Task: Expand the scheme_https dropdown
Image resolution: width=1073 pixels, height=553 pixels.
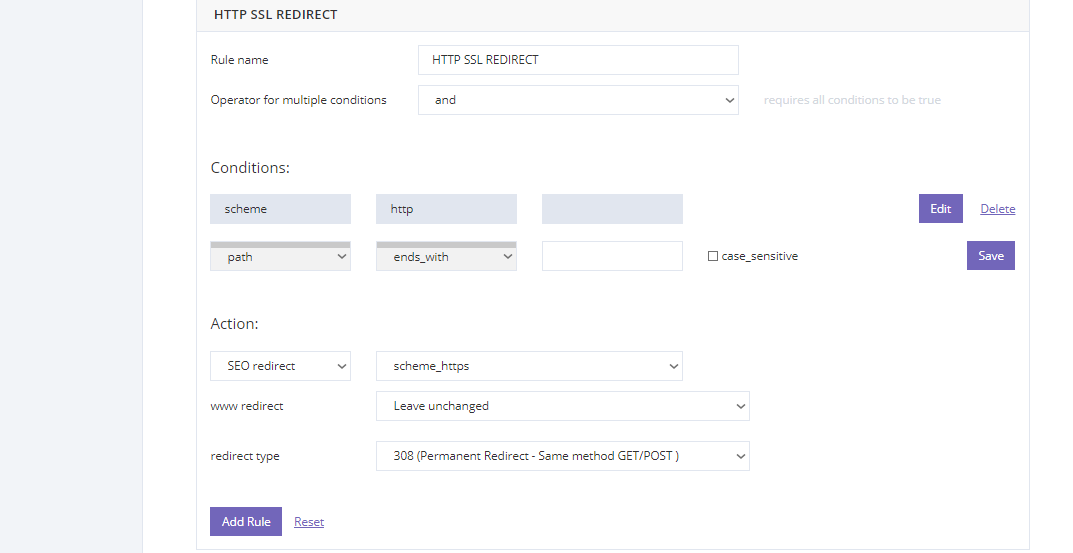Action: 529,366
